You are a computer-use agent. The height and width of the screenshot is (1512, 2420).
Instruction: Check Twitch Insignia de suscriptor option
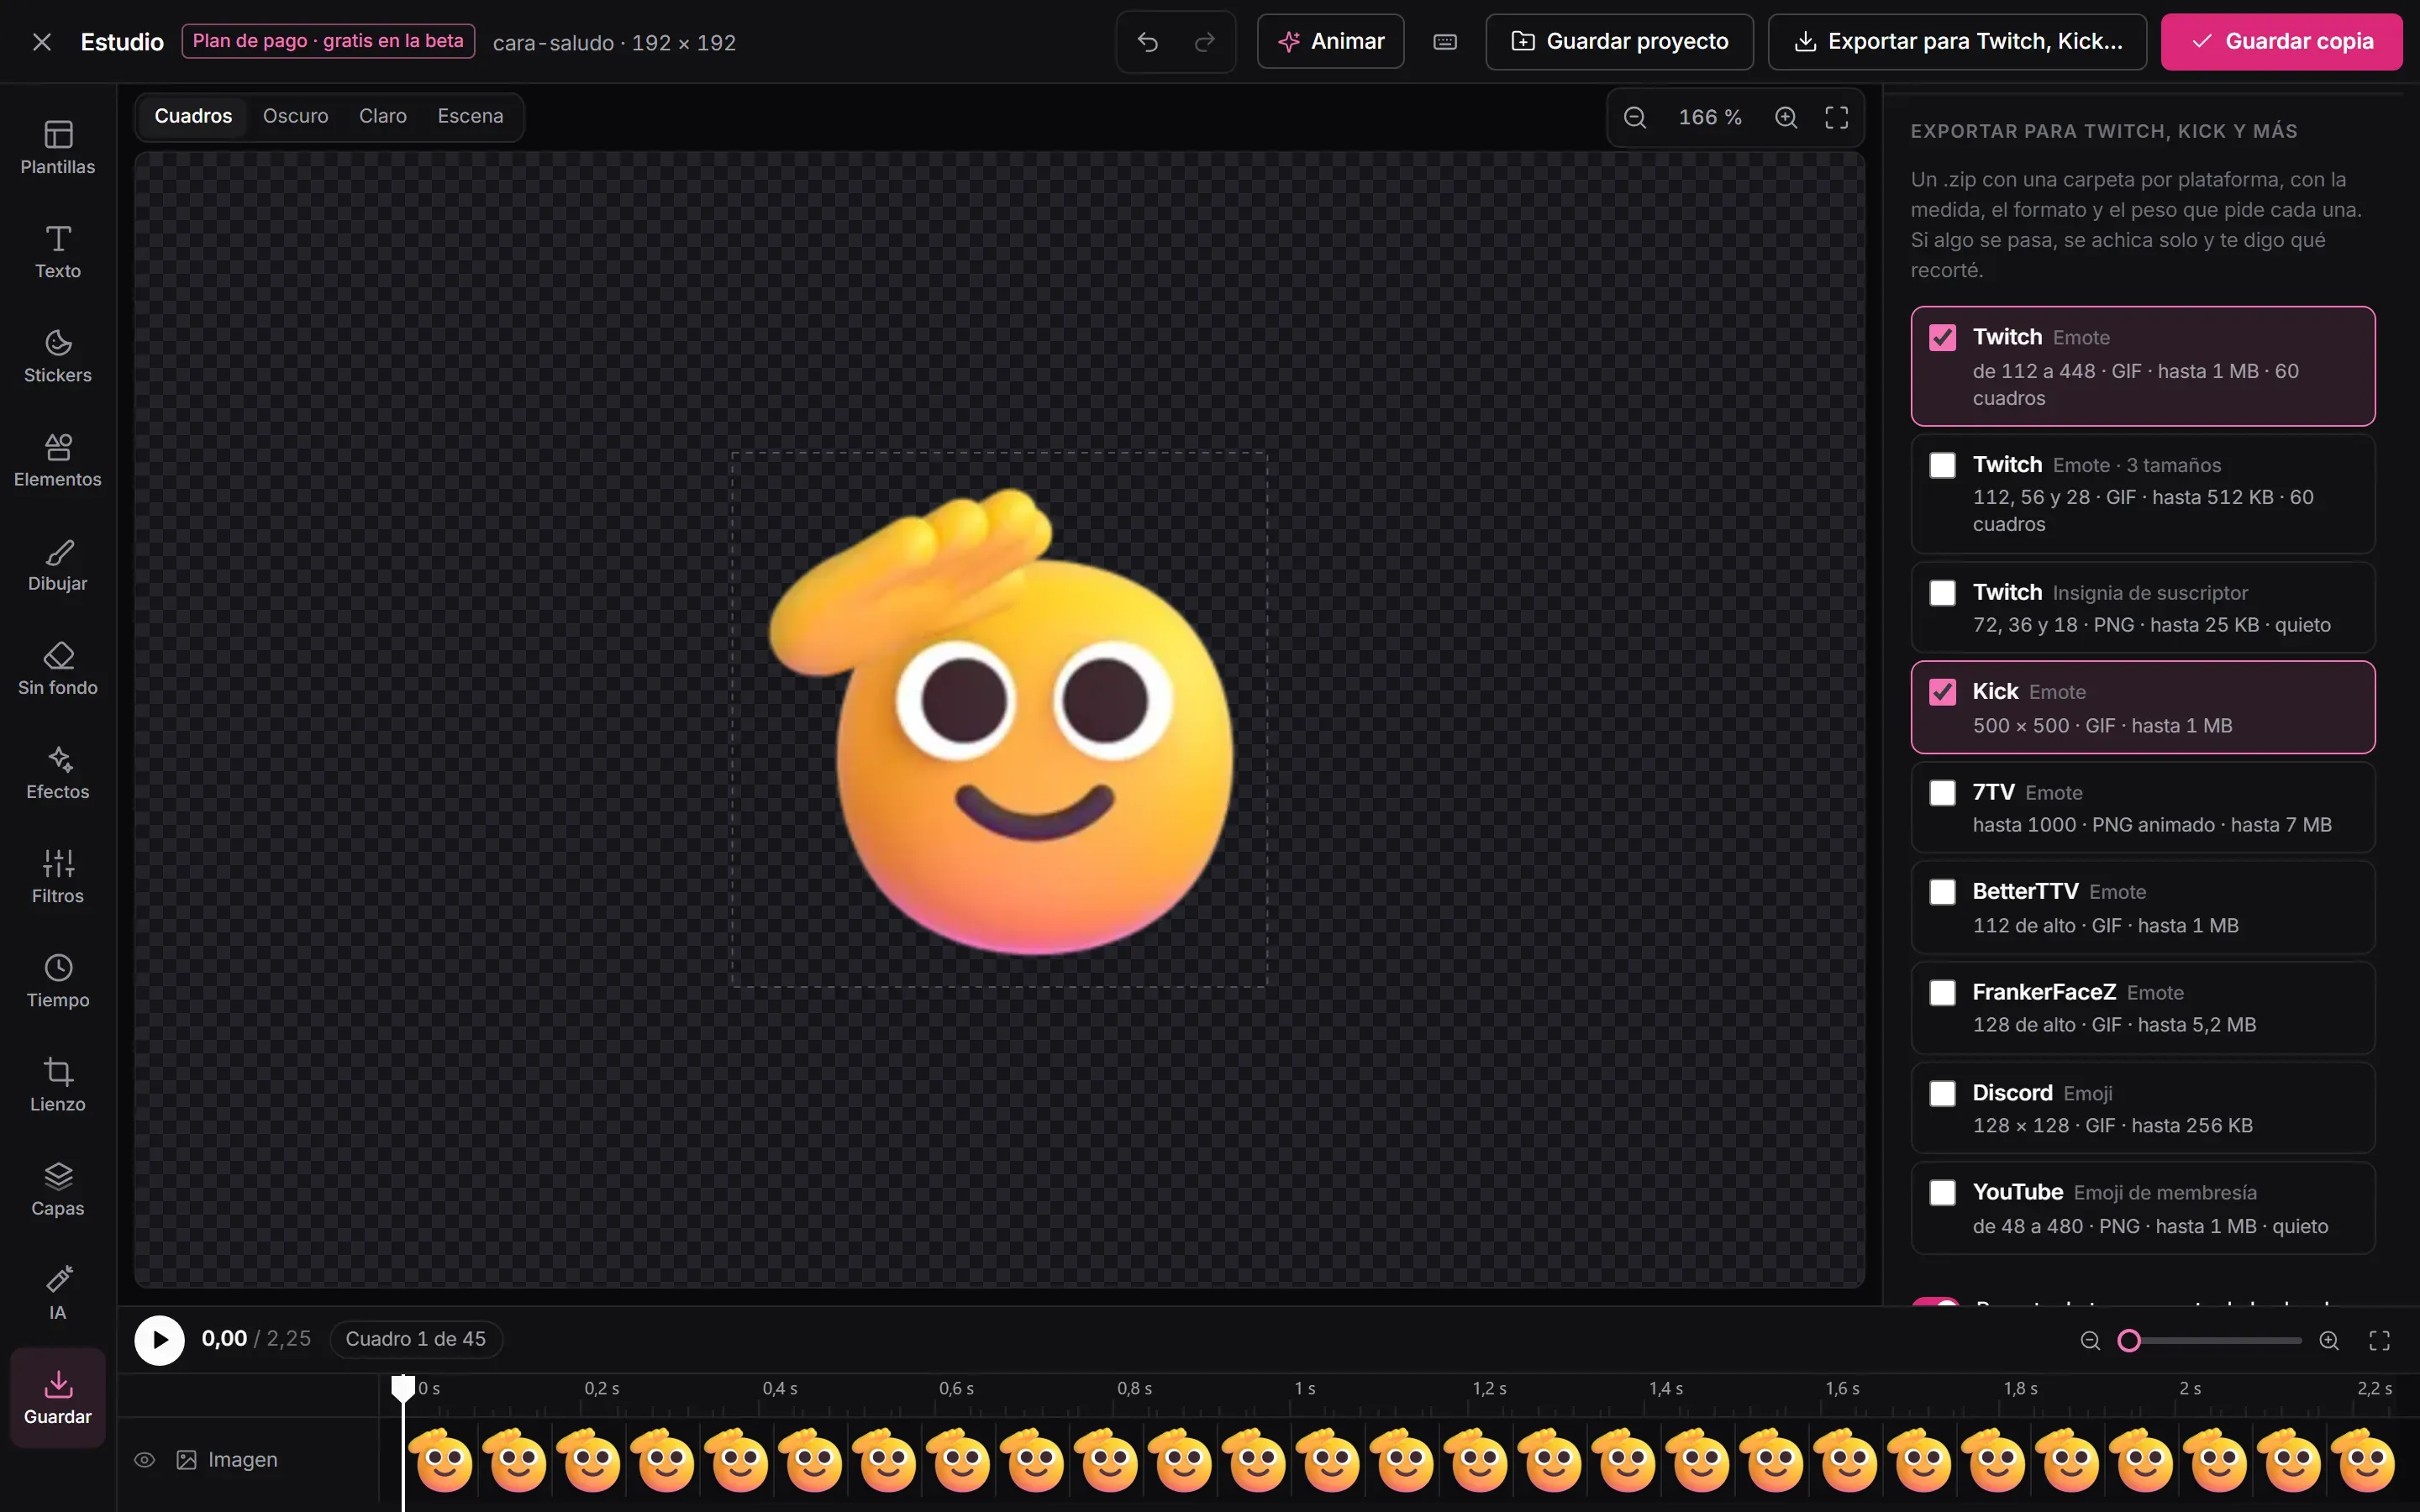click(x=1942, y=593)
